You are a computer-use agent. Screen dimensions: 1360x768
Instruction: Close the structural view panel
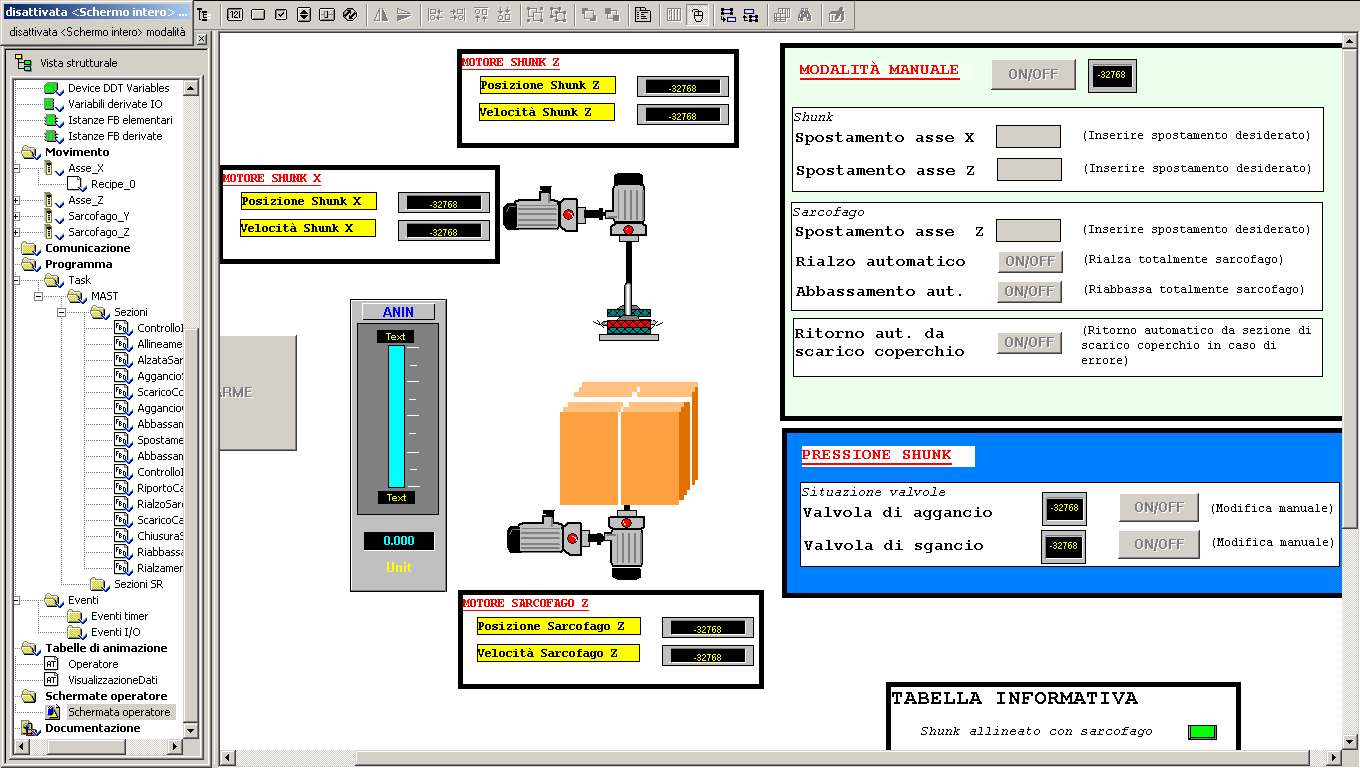click(201, 39)
